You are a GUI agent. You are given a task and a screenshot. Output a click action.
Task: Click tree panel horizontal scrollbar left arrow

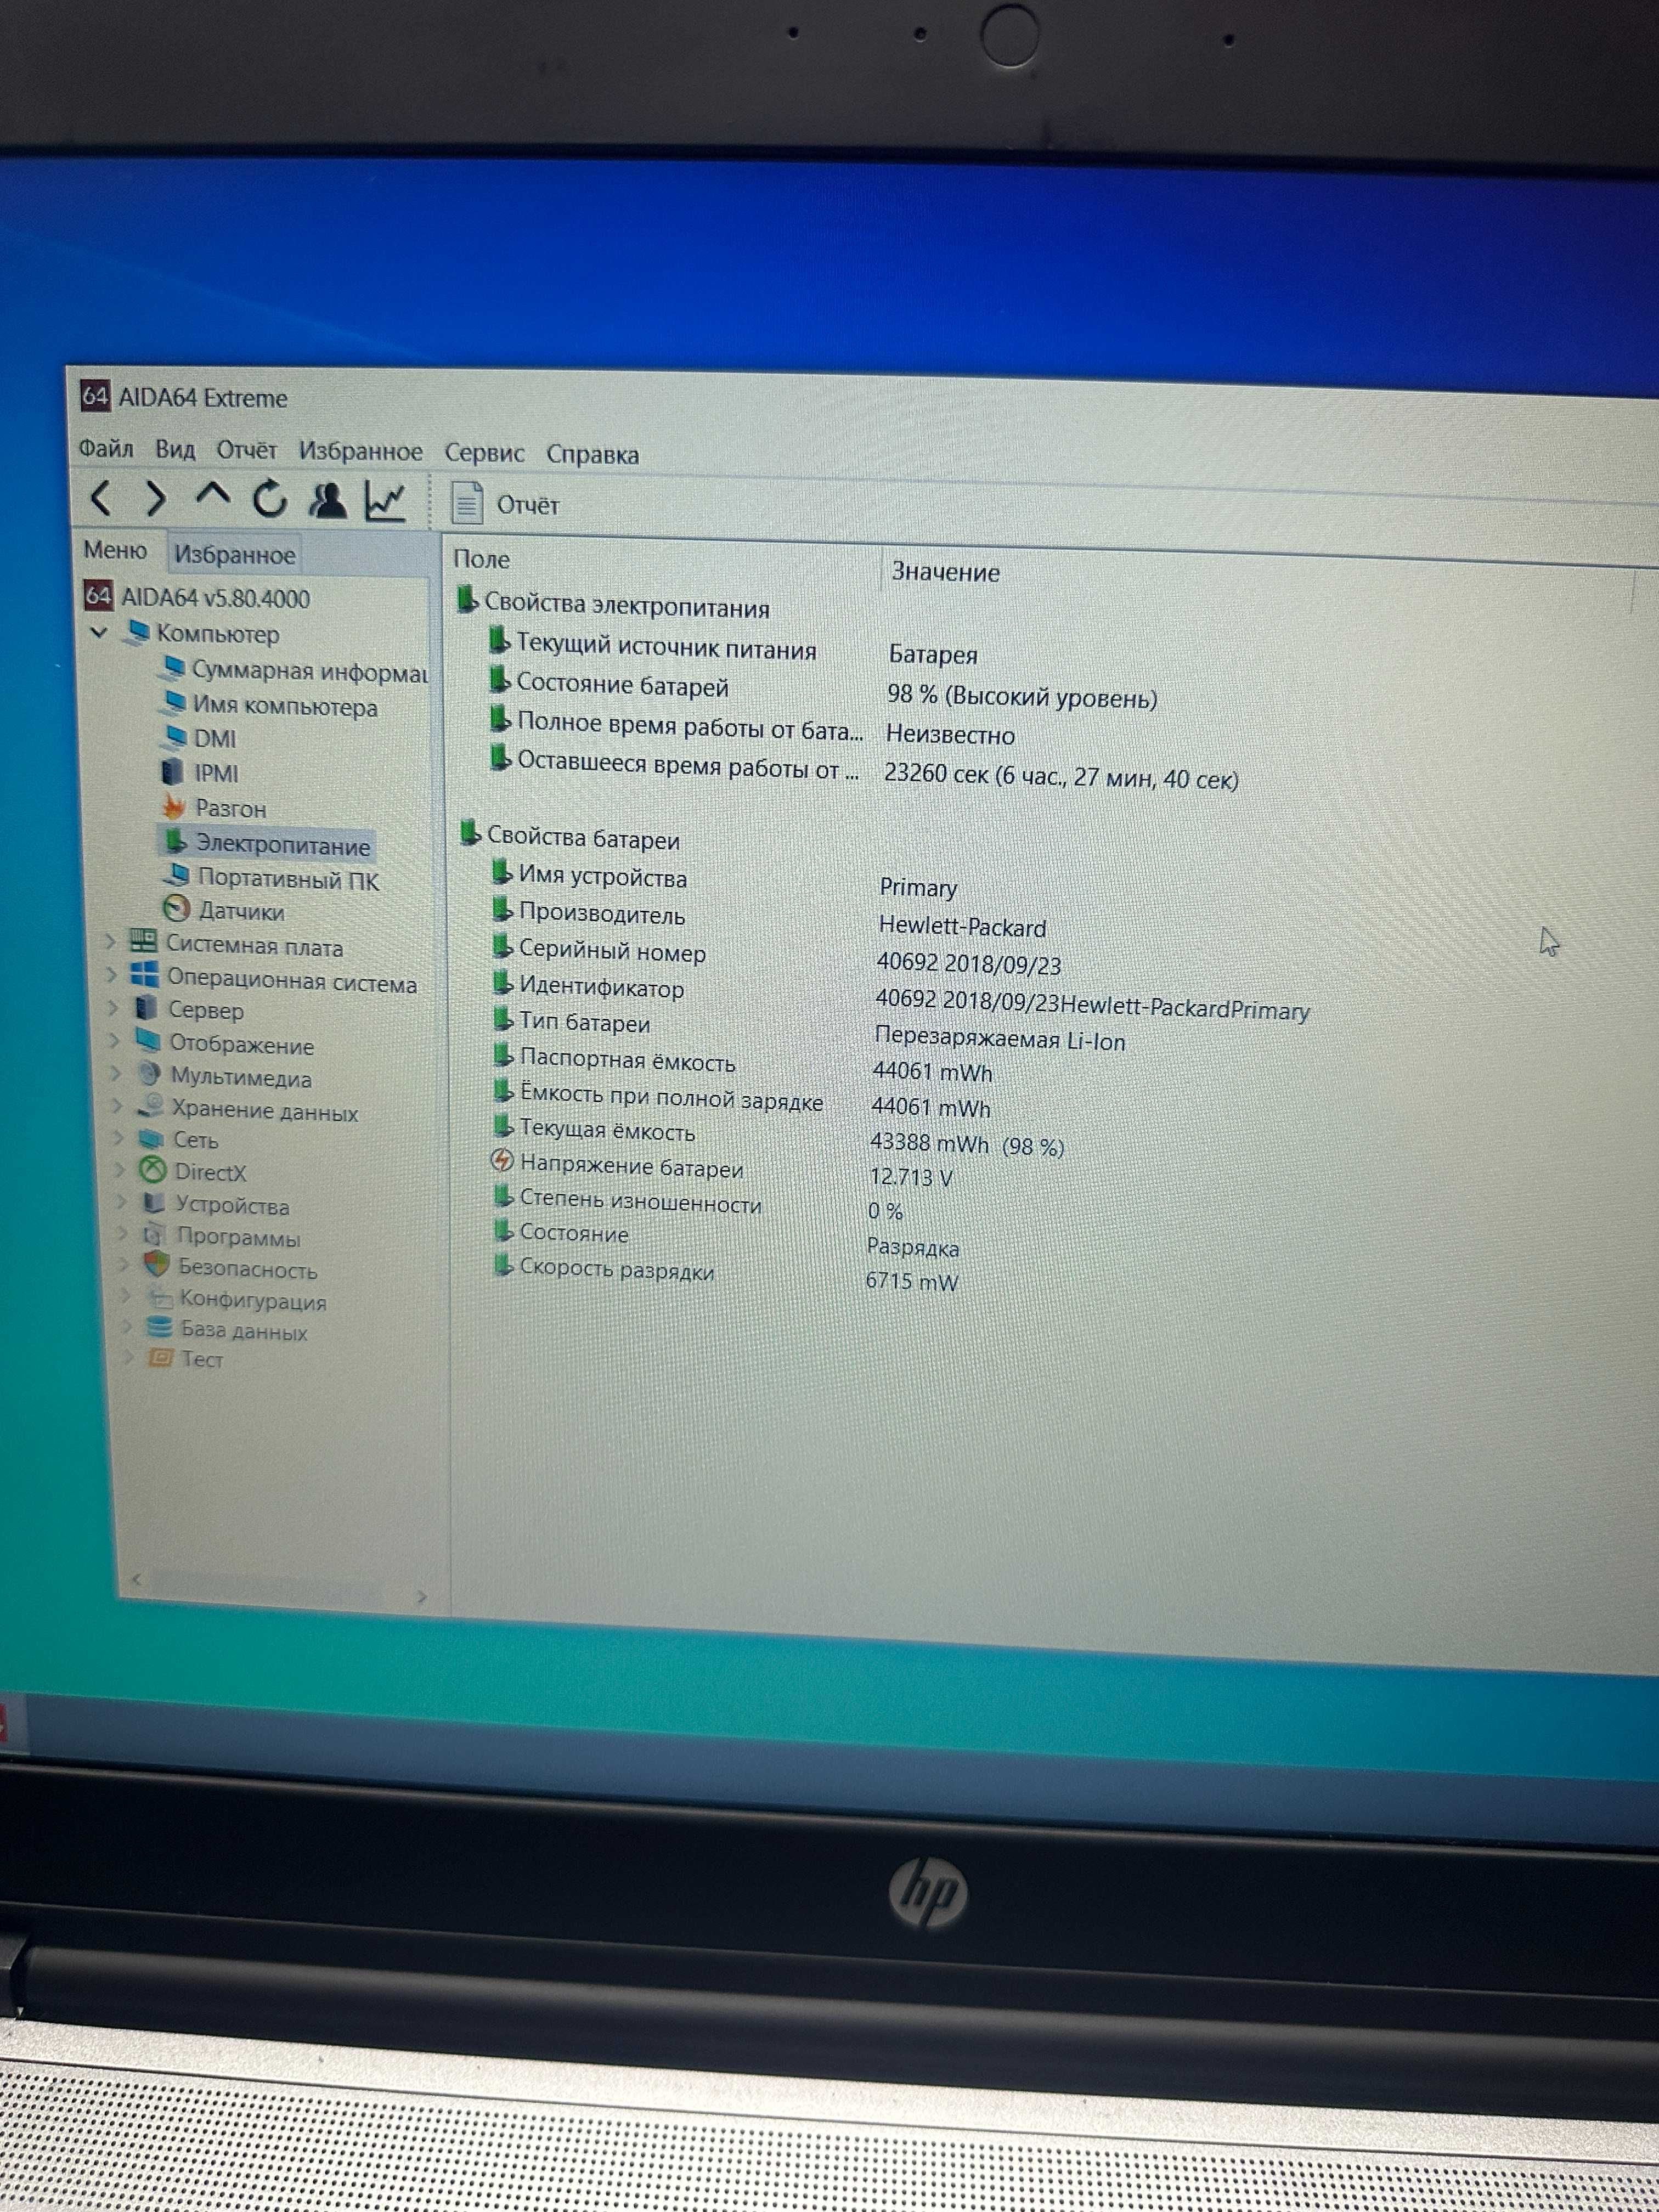point(136,1580)
